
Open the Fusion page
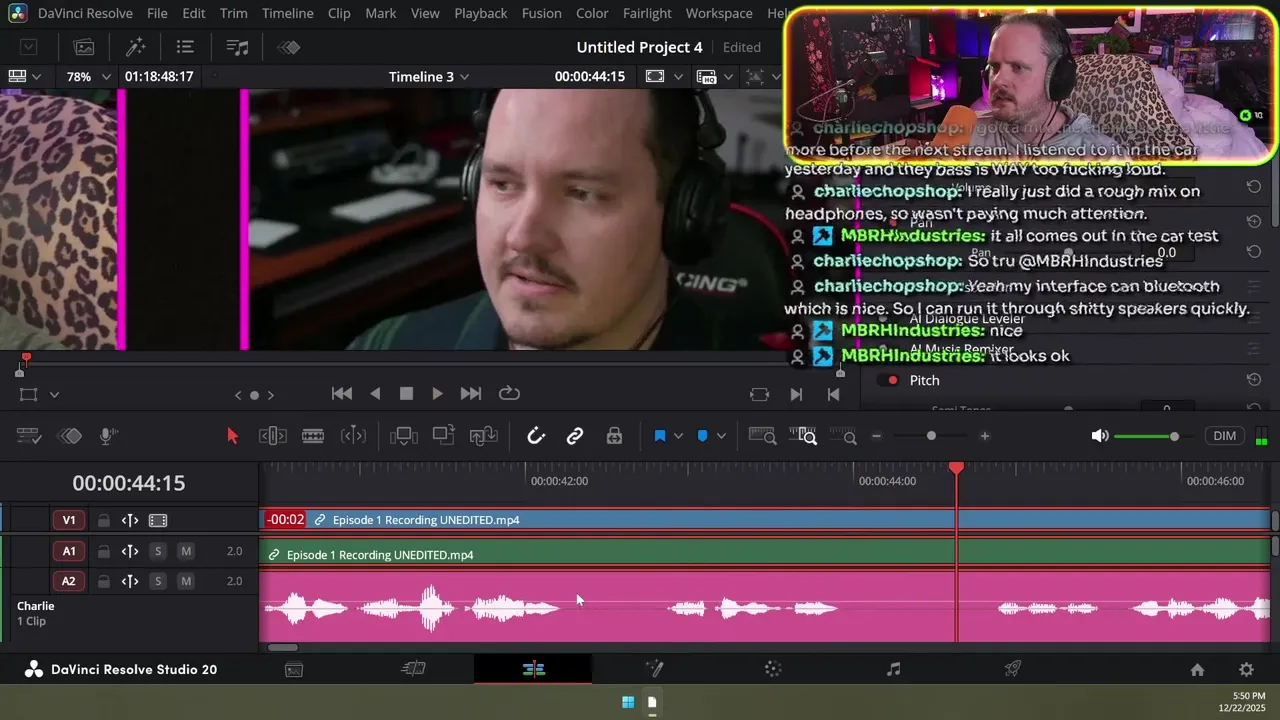pos(654,670)
